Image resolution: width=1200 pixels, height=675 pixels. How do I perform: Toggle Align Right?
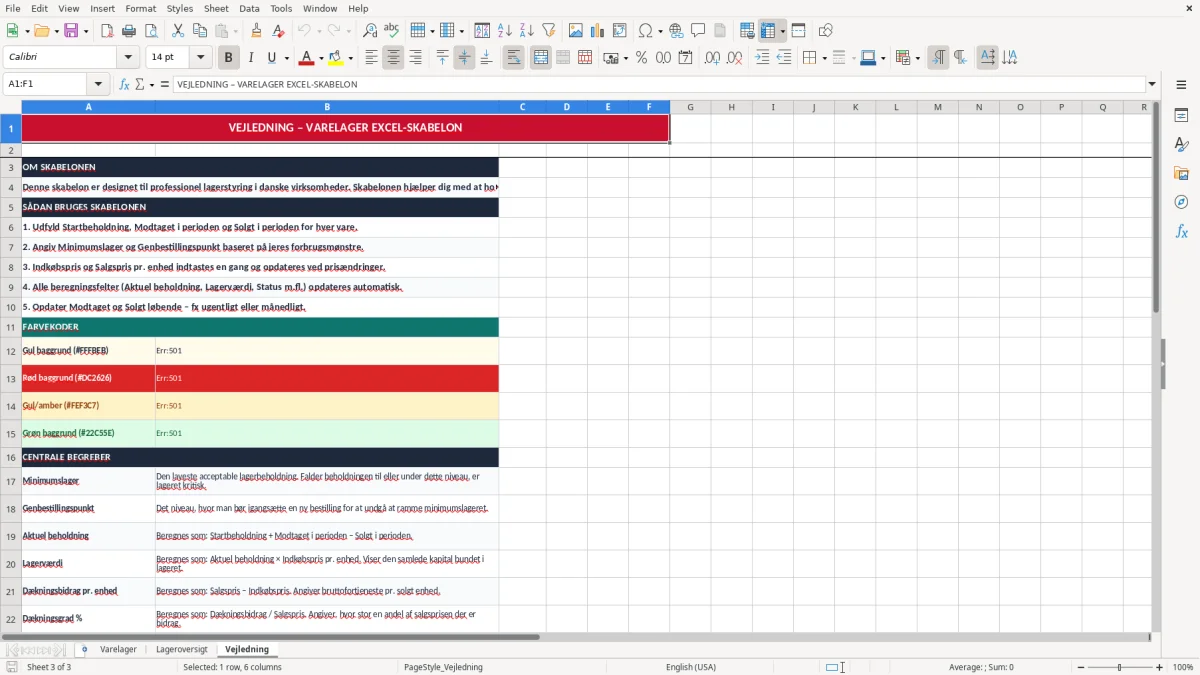415,58
